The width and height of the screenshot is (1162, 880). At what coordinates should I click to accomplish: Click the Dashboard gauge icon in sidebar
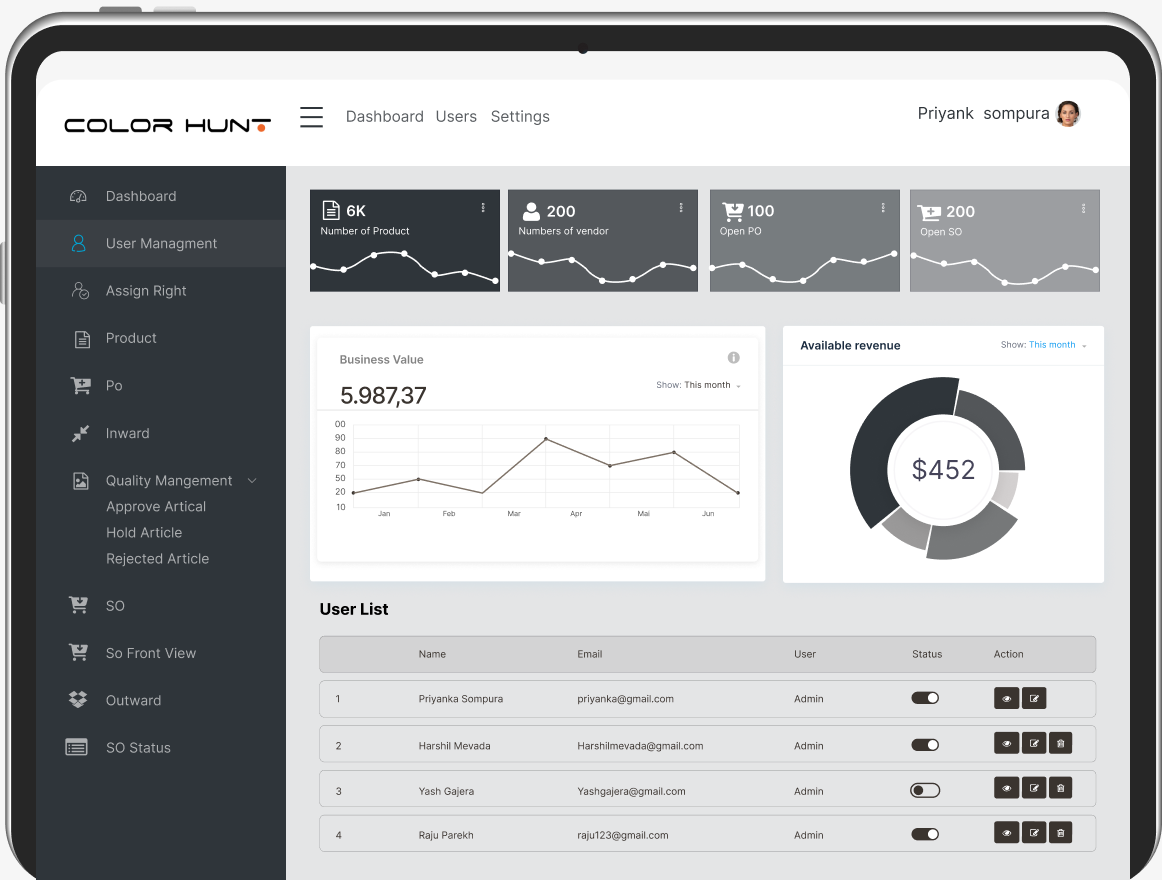pyautogui.click(x=79, y=196)
